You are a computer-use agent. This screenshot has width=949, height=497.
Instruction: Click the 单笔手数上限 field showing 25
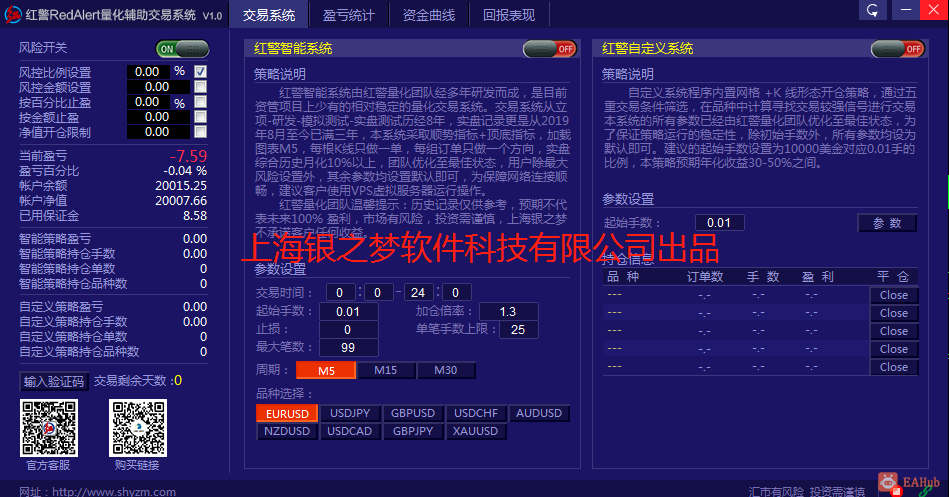click(519, 330)
